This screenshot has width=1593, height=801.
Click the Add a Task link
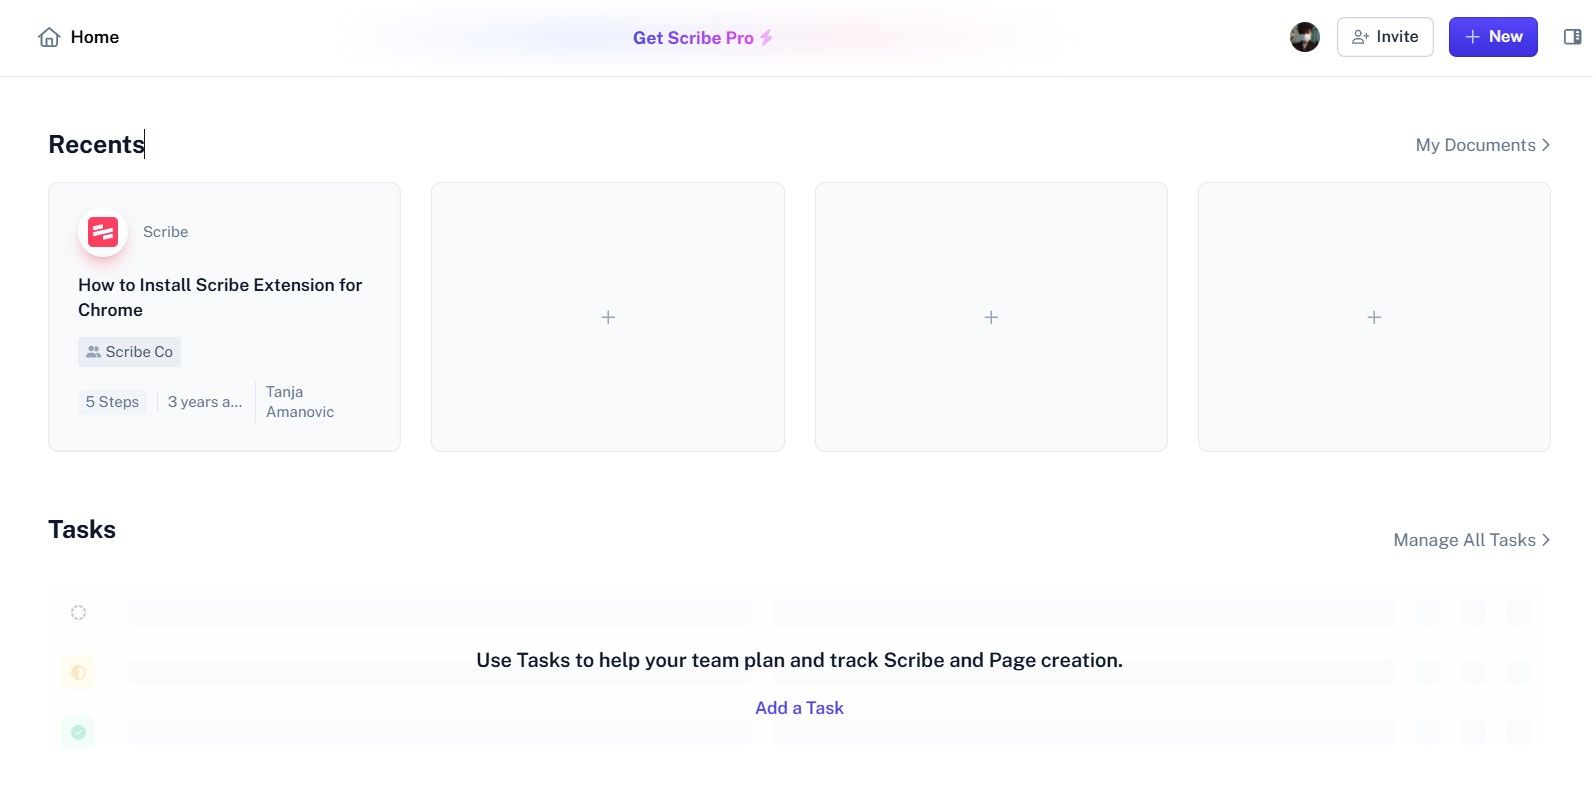[799, 707]
